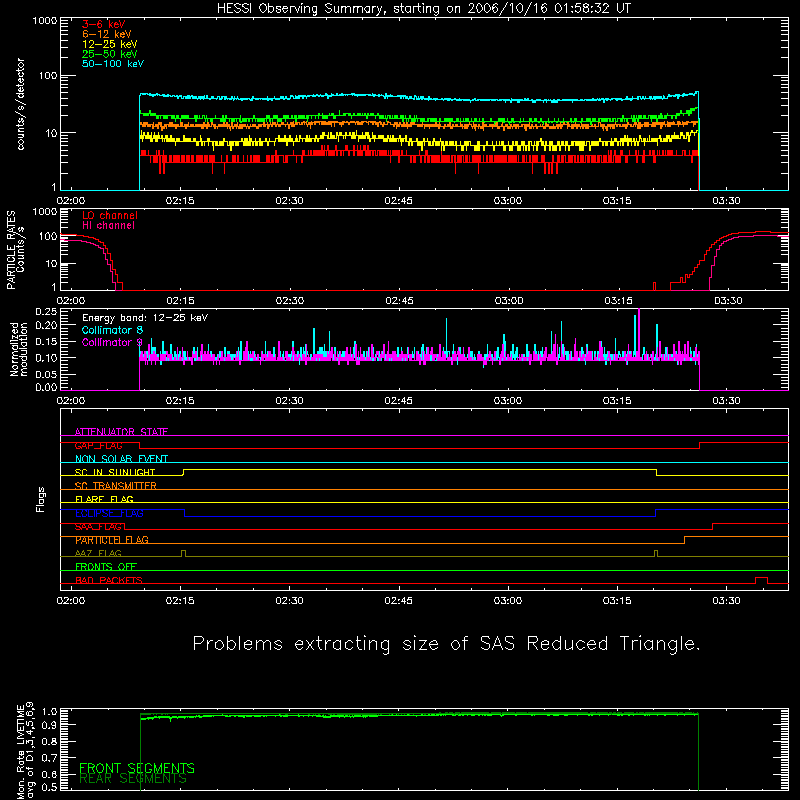
Task: Click the 02:45 tick label under the counts panel
Action: (398, 201)
